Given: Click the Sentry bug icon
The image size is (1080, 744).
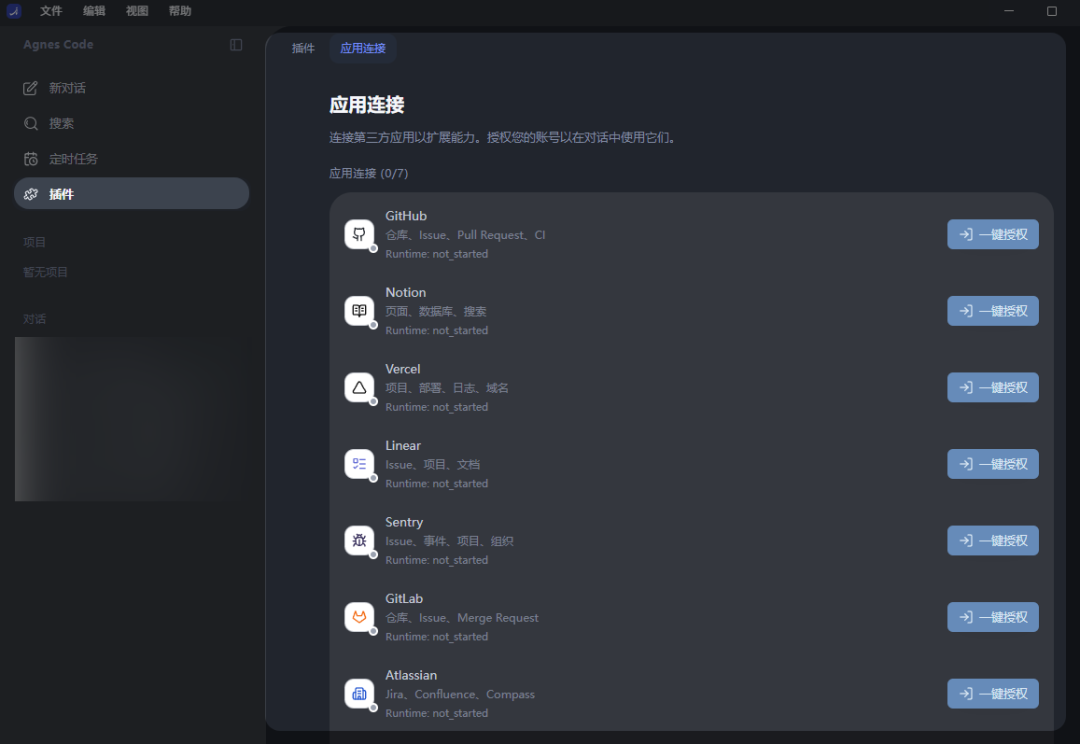Looking at the screenshot, I should point(359,540).
